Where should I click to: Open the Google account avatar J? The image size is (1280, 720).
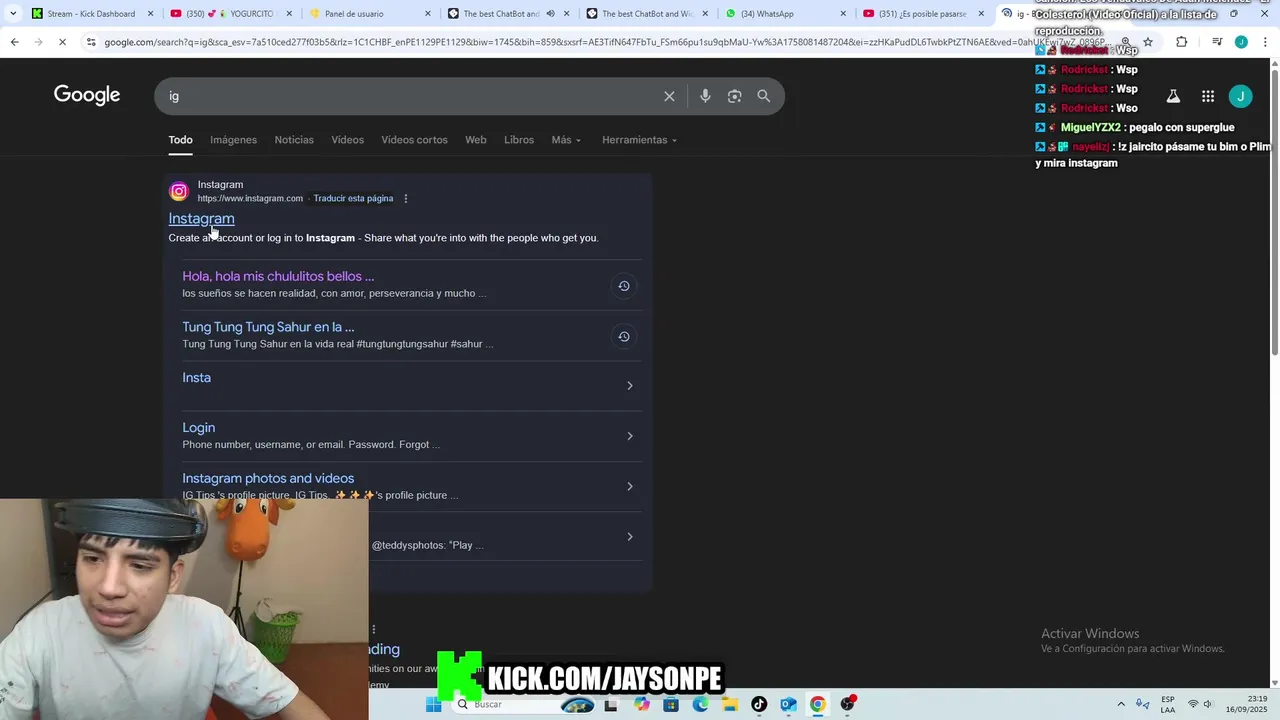[x=1241, y=96]
